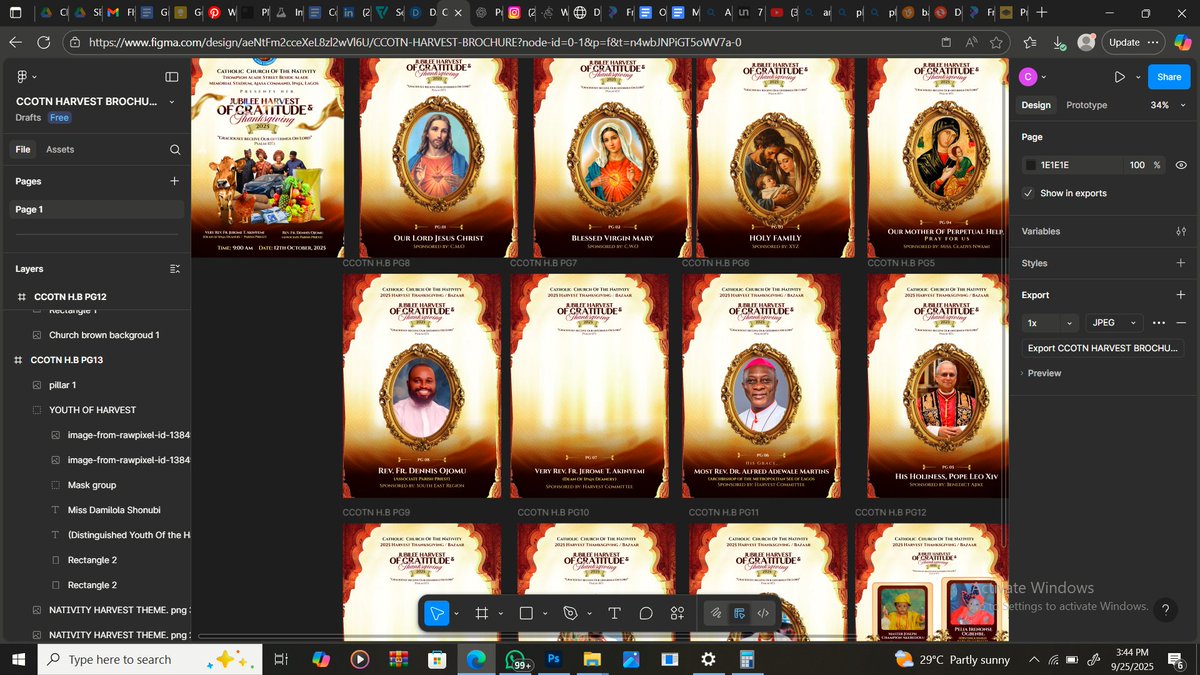This screenshot has height=675, width=1200.
Task: Open Pen tool options dropdown arrow
Action: (x=590, y=614)
